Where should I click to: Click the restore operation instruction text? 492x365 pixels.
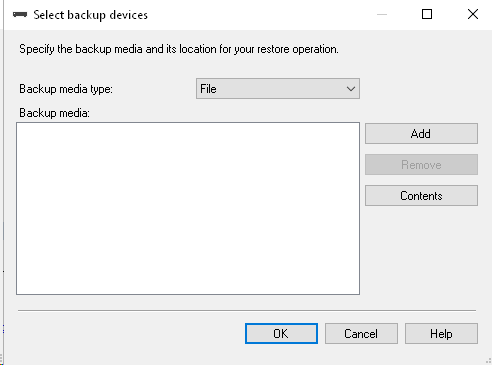[x=179, y=49]
